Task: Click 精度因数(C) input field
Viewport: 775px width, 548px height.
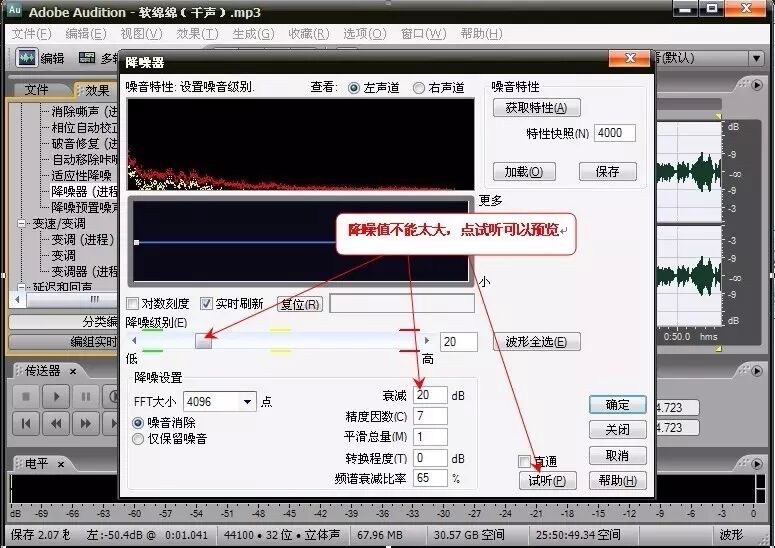Action: pos(430,416)
